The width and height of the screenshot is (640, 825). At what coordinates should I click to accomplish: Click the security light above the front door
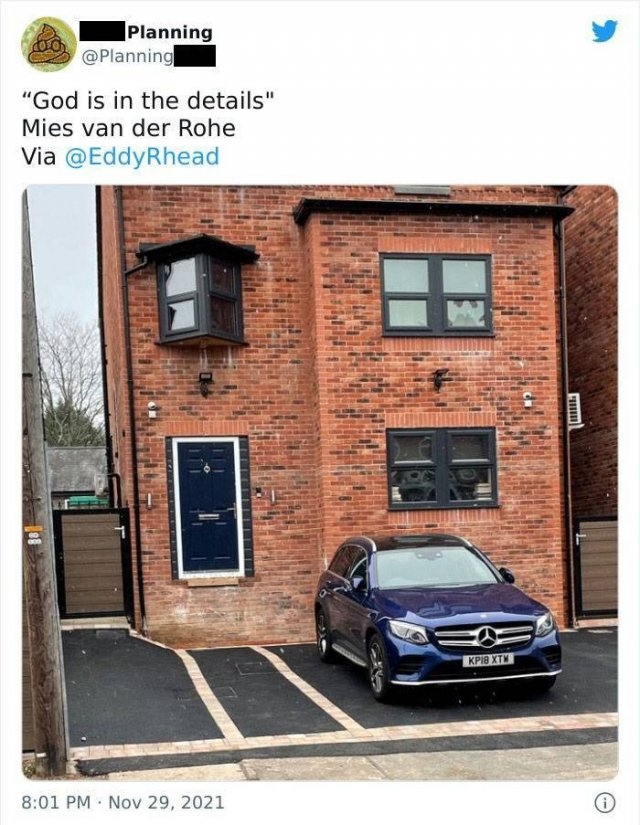click(x=205, y=383)
